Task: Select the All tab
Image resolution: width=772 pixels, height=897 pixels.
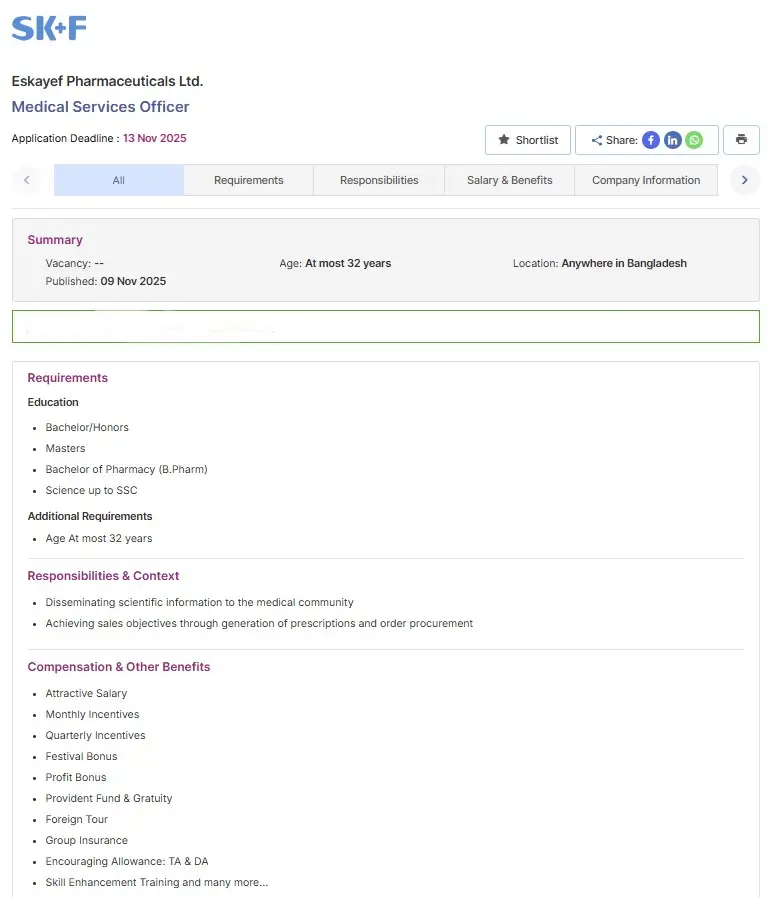Action: point(119,180)
